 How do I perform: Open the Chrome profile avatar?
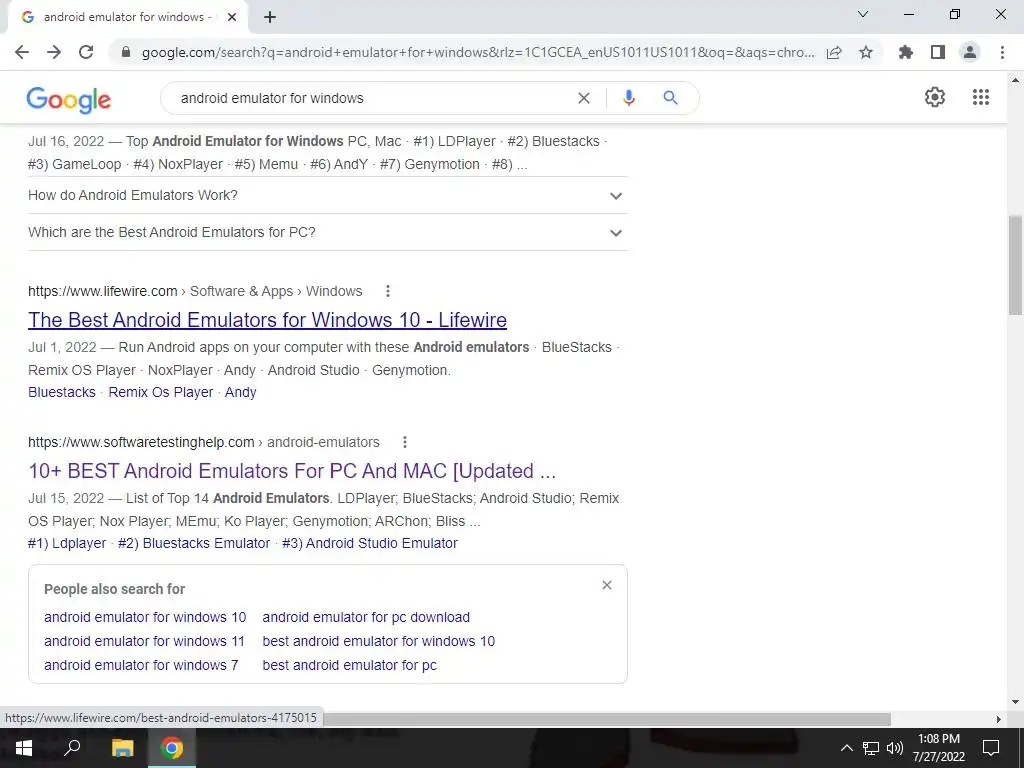[x=970, y=52]
